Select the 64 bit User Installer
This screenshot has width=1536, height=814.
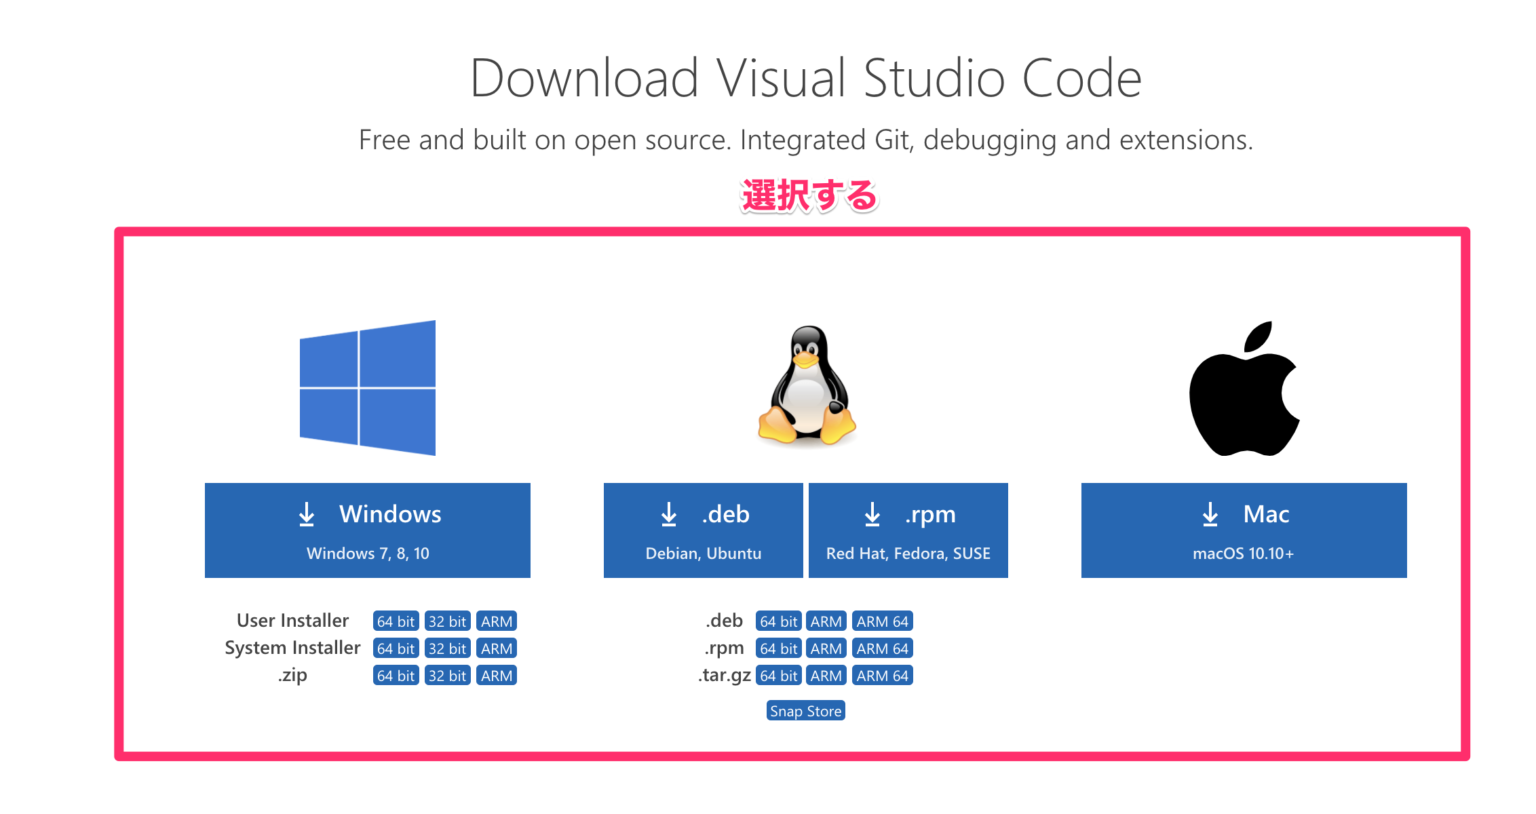pyautogui.click(x=395, y=620)
